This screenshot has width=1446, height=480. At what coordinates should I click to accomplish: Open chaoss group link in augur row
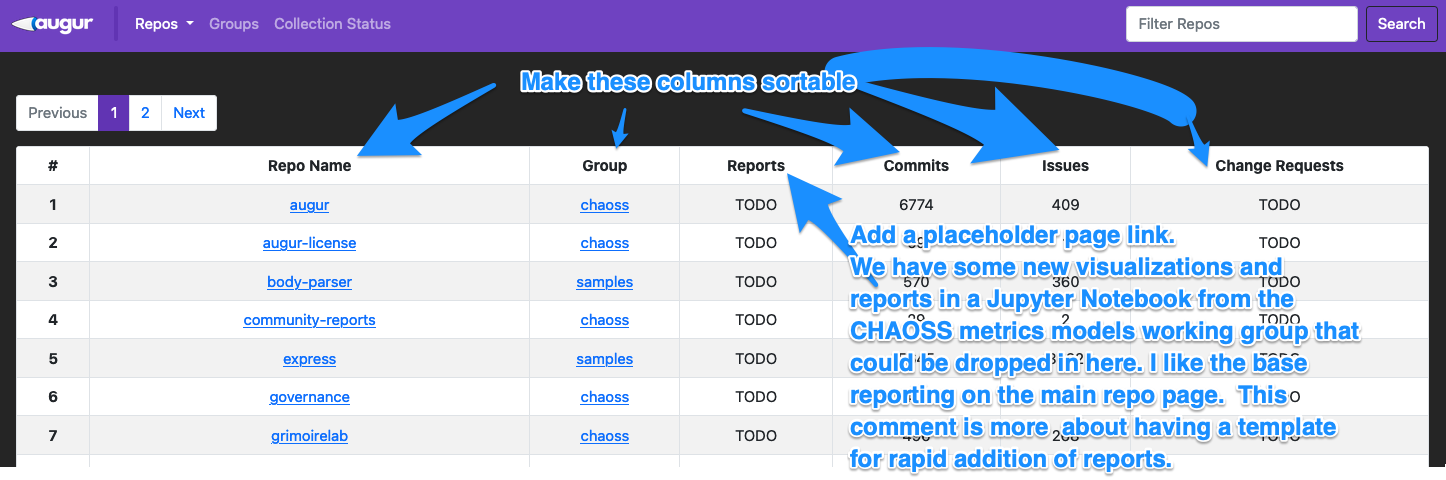click(x=605, y=205)
